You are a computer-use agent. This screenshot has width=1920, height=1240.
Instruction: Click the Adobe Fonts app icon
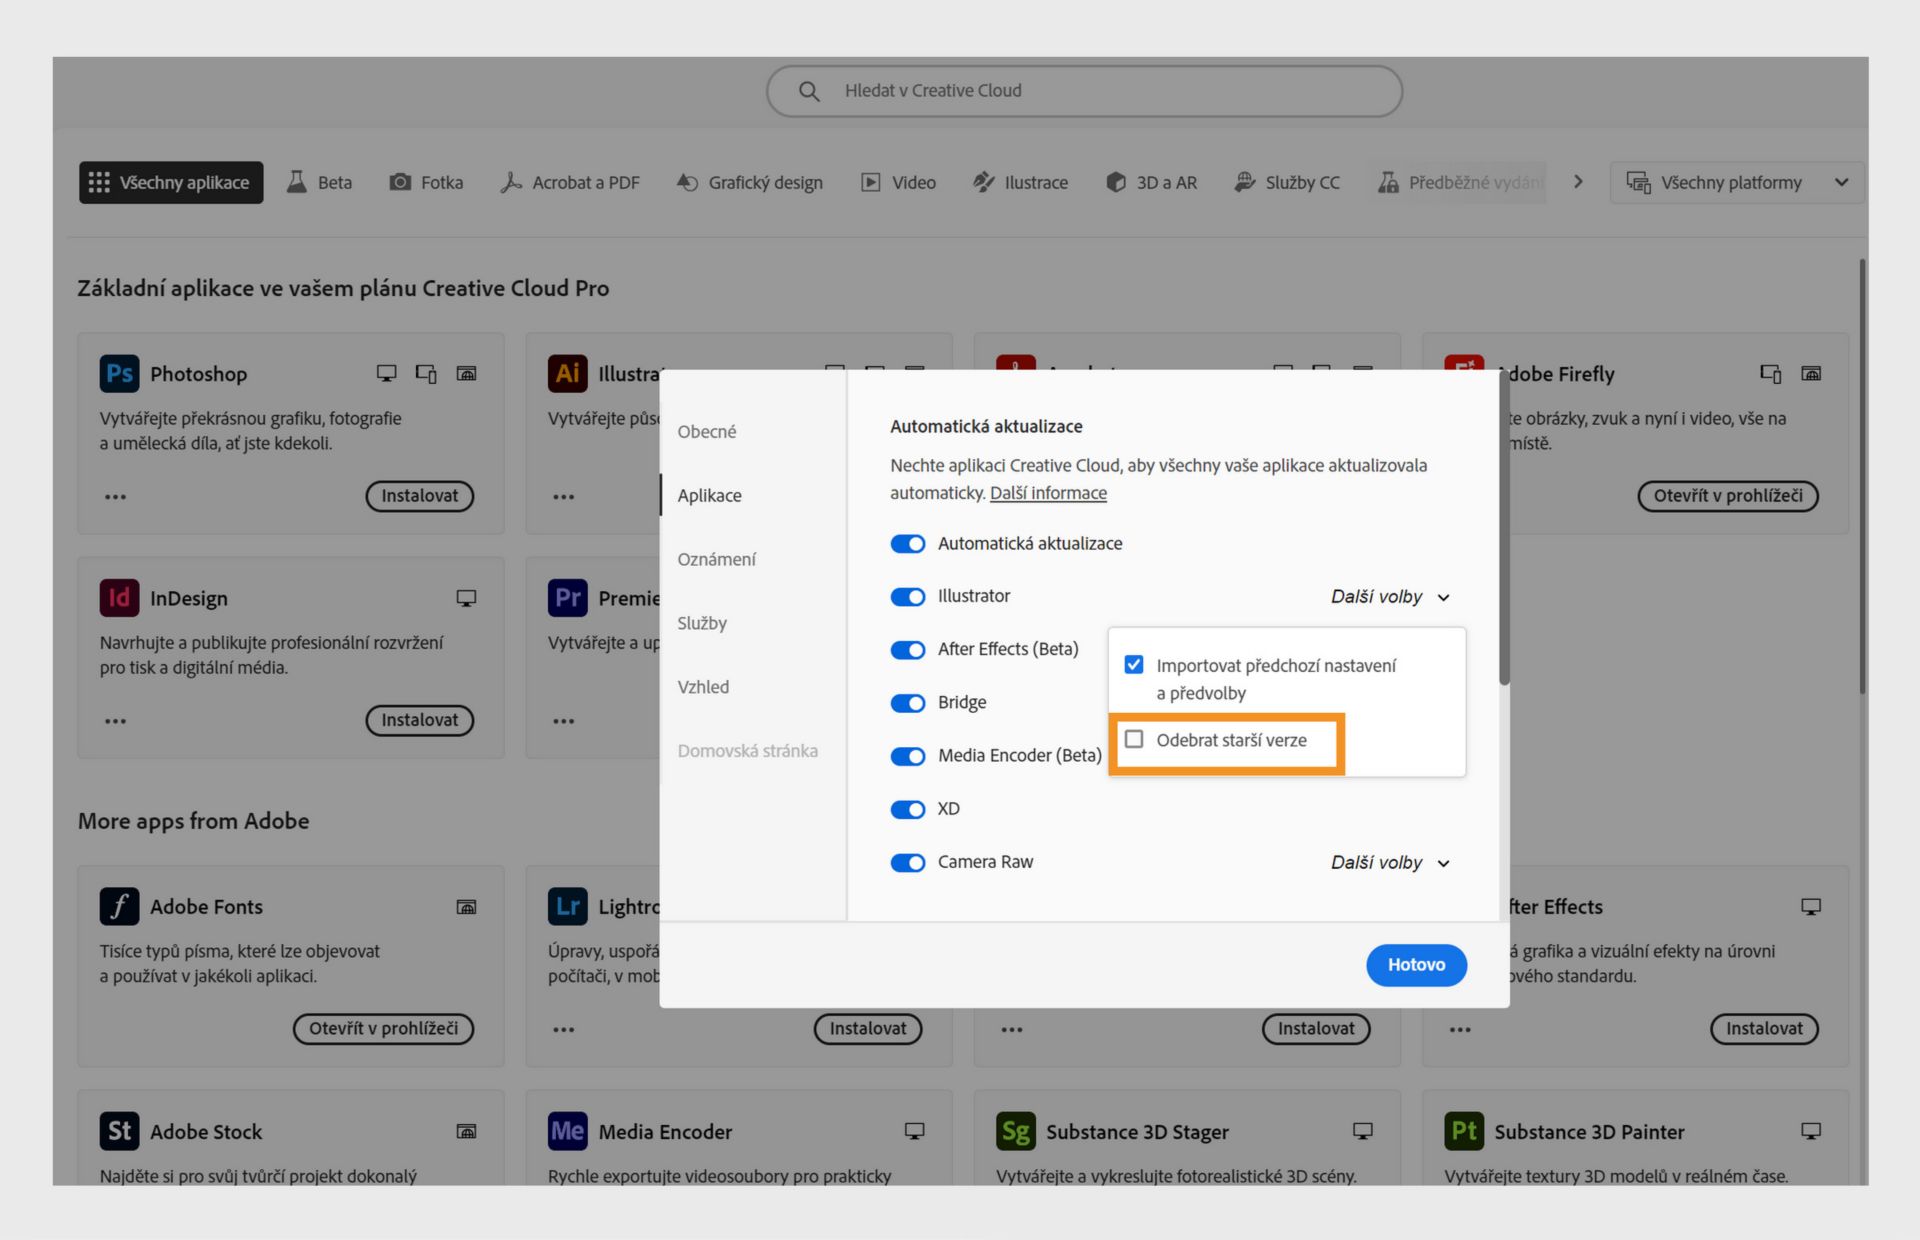119,907
